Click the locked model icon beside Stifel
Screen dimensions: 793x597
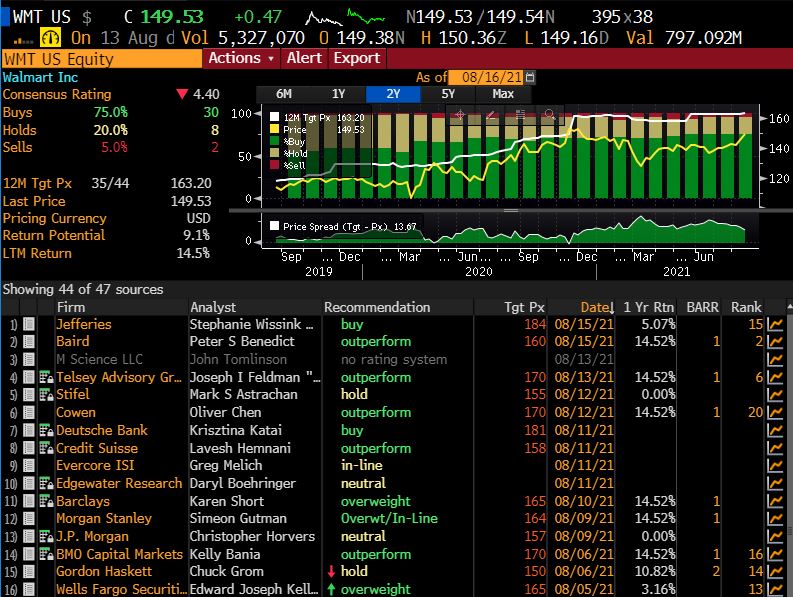tap(47, 395)
